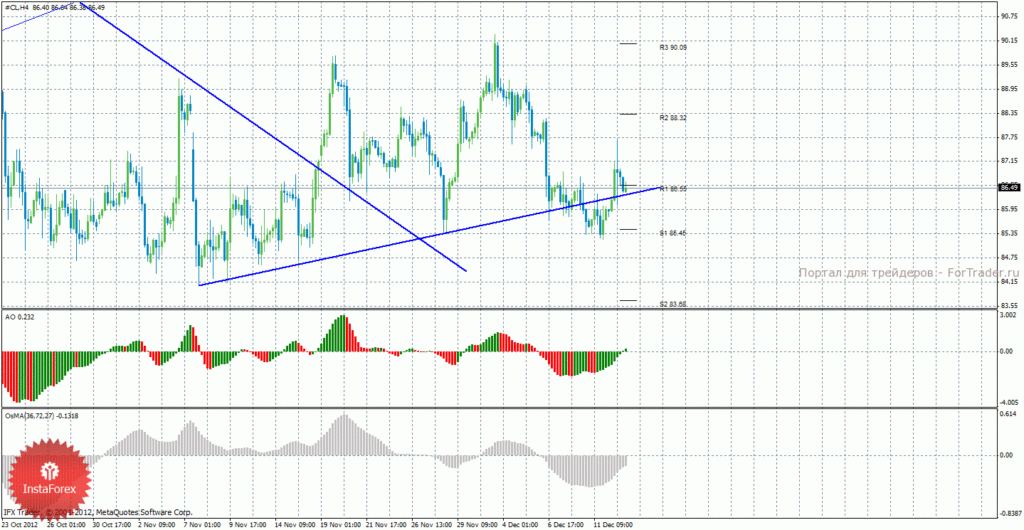Click the #CL,H4 symbol header text
Image resolution: width=1024 pixels, height=530 pixels.
pos(16,7)
